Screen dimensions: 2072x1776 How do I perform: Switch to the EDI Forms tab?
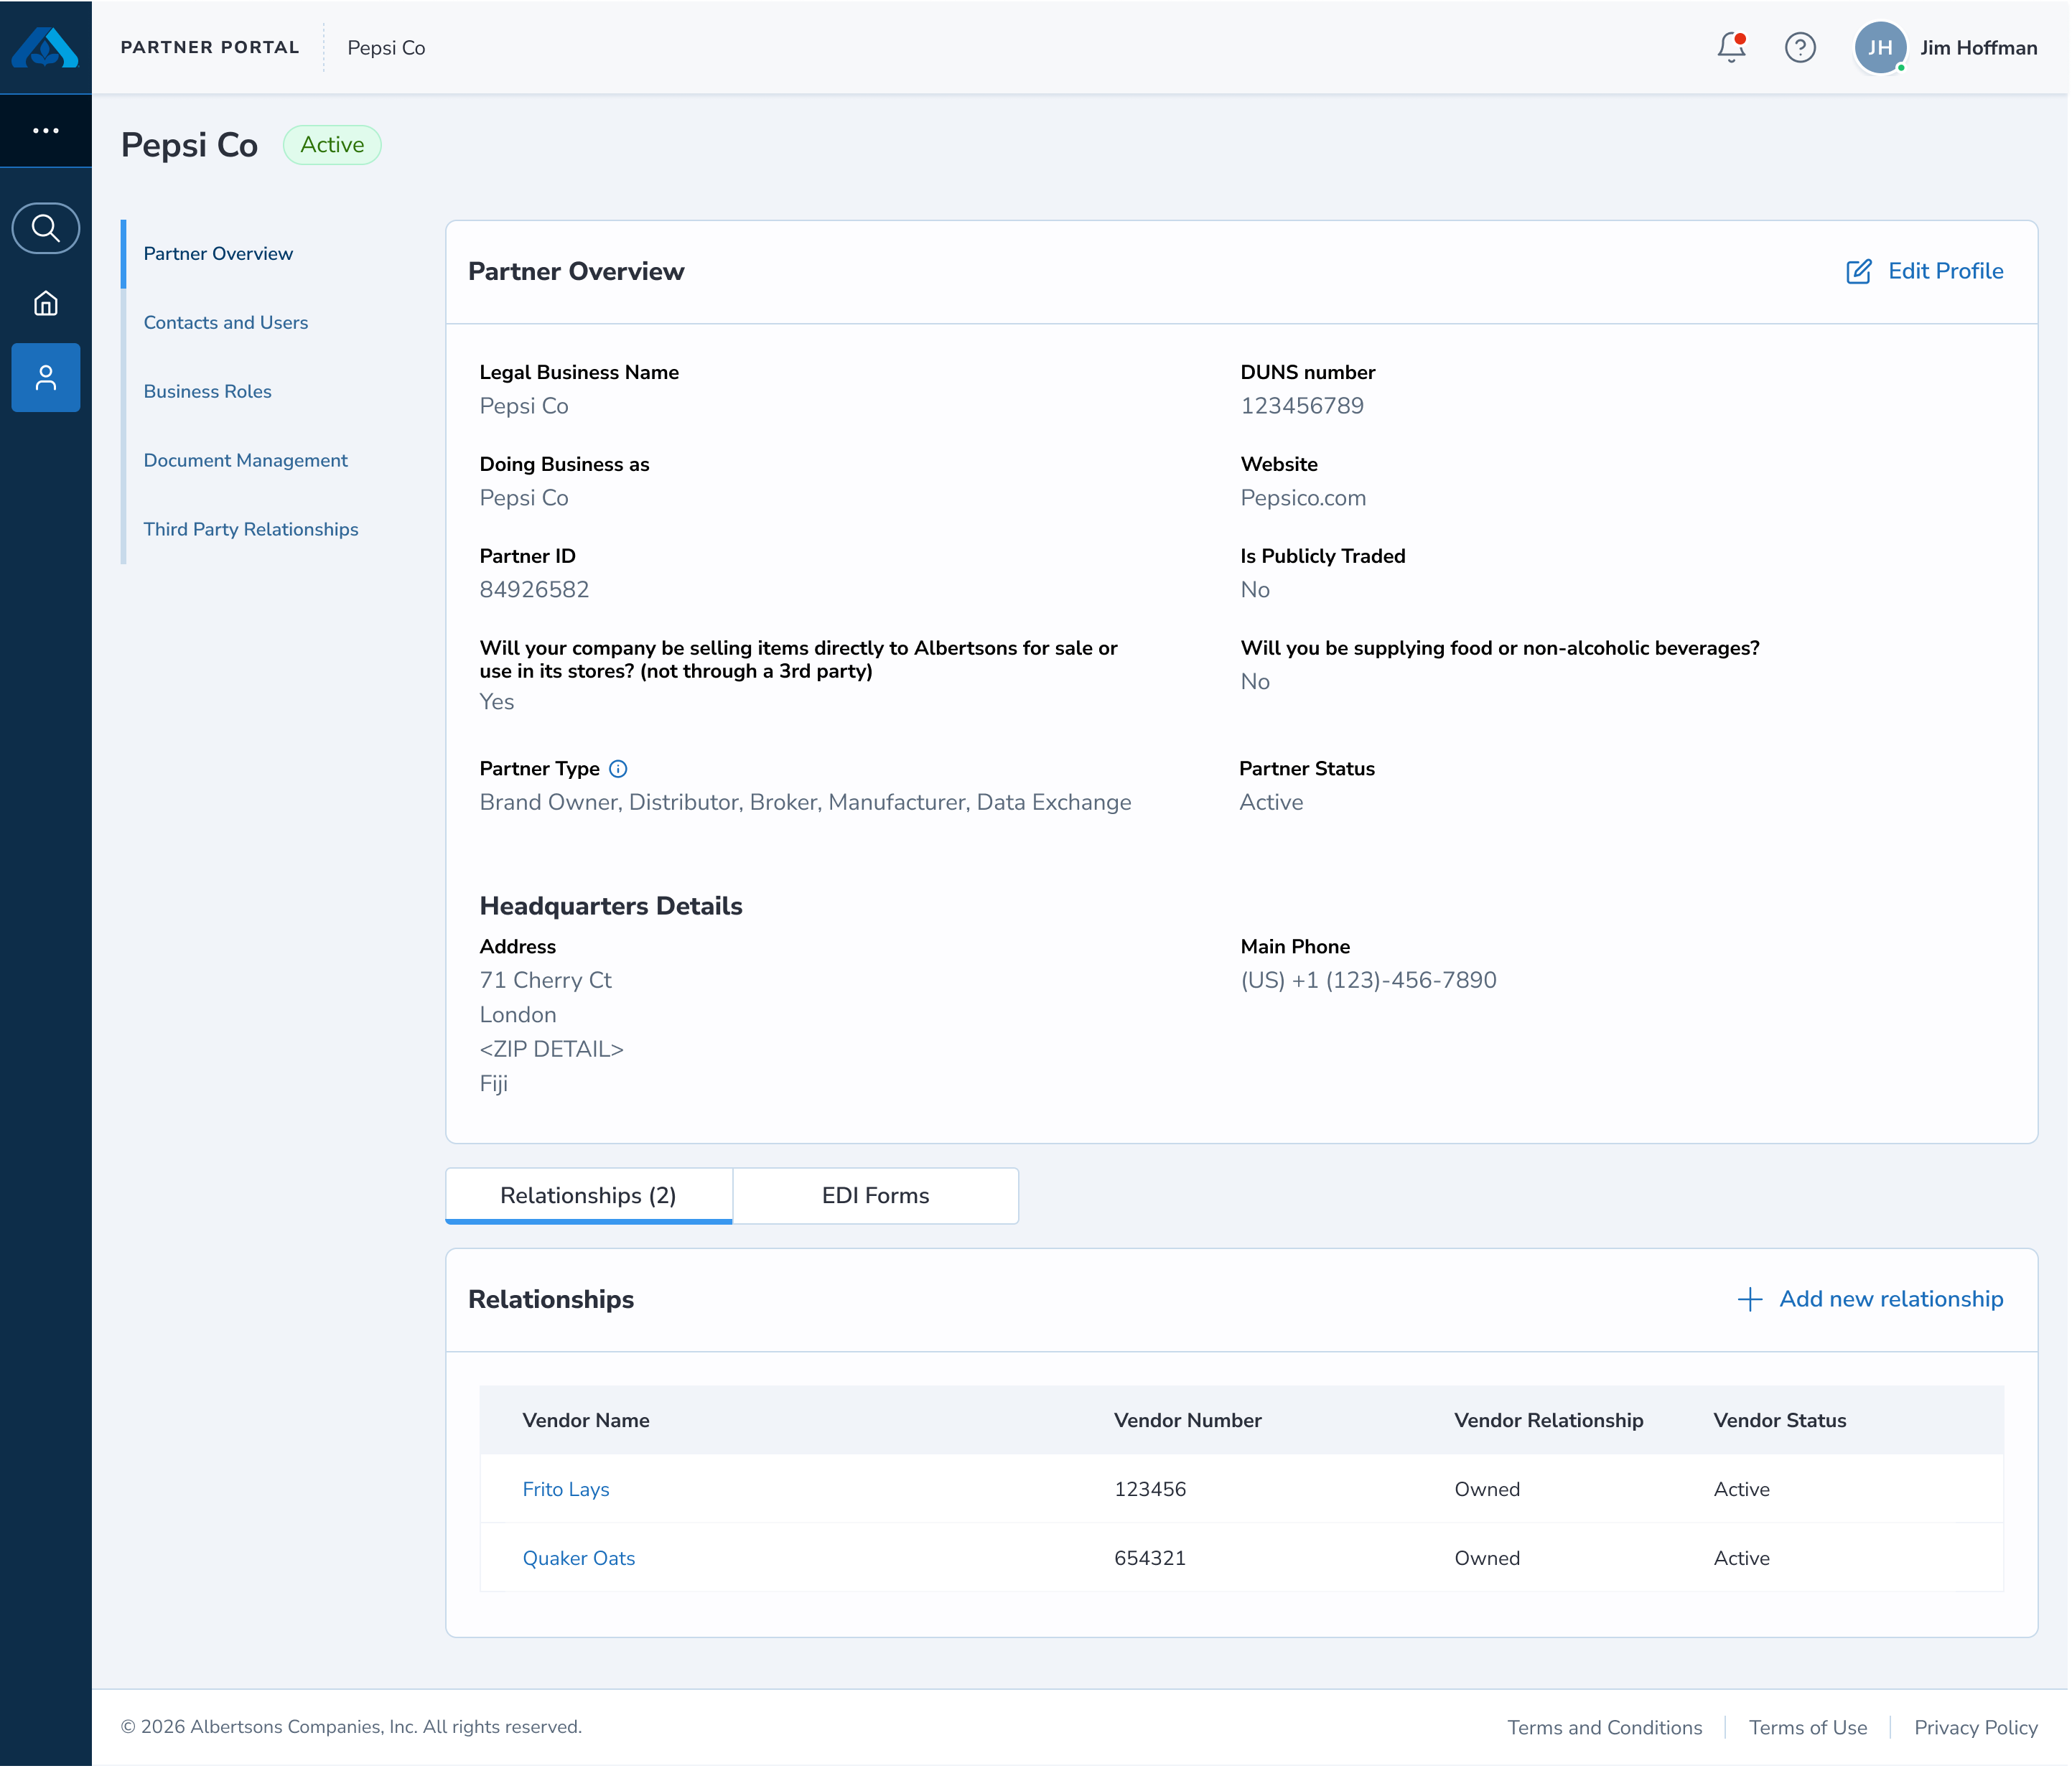click(x=876, y=1197)
